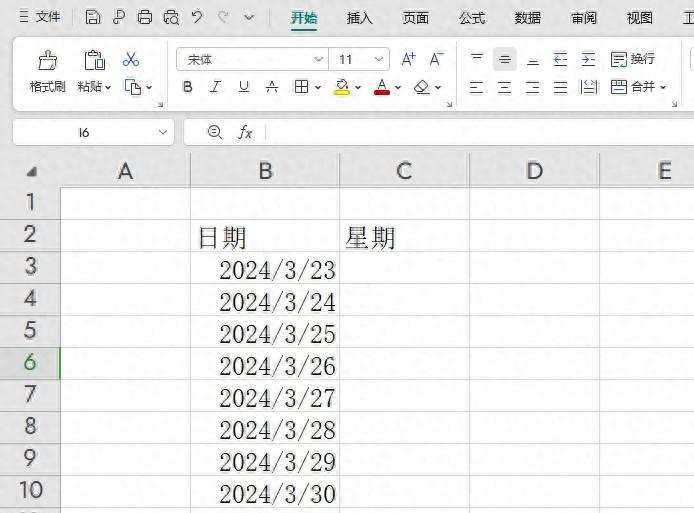The height and width of the screenshot is (513, 694).
Task: Click in the formula bar input
Action: point(480,132)
